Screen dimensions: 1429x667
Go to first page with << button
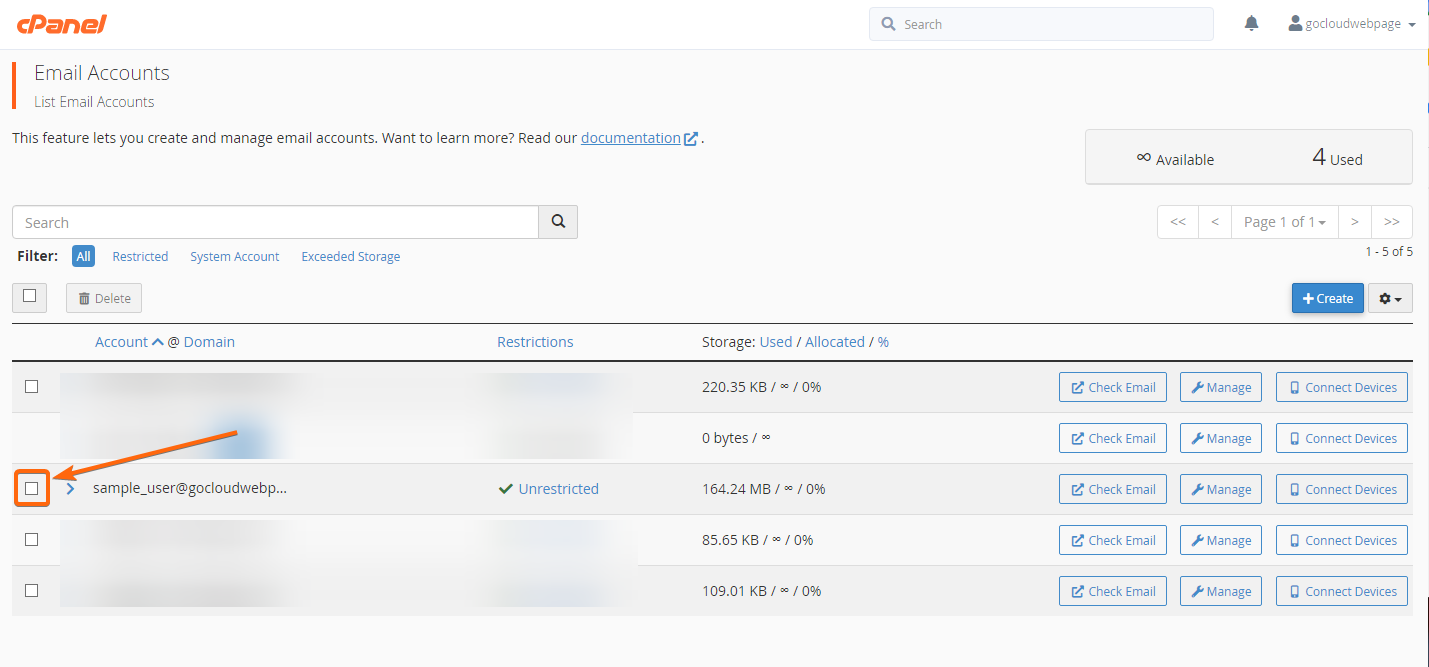pyautogui.click(x=1178, y=222)
